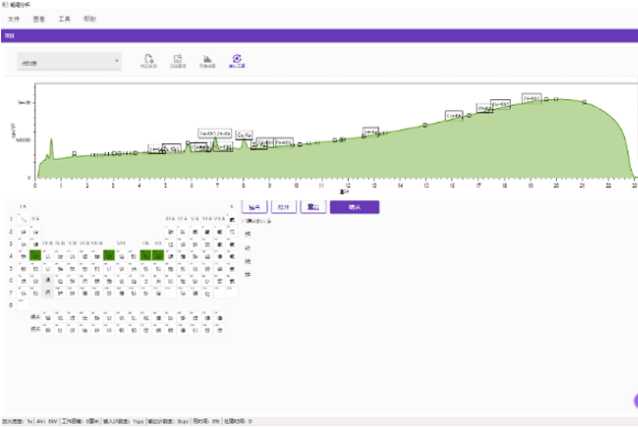Open the 查看 (View) menu
This screenshot has width=638, height=427.
[x=39, y=19]
